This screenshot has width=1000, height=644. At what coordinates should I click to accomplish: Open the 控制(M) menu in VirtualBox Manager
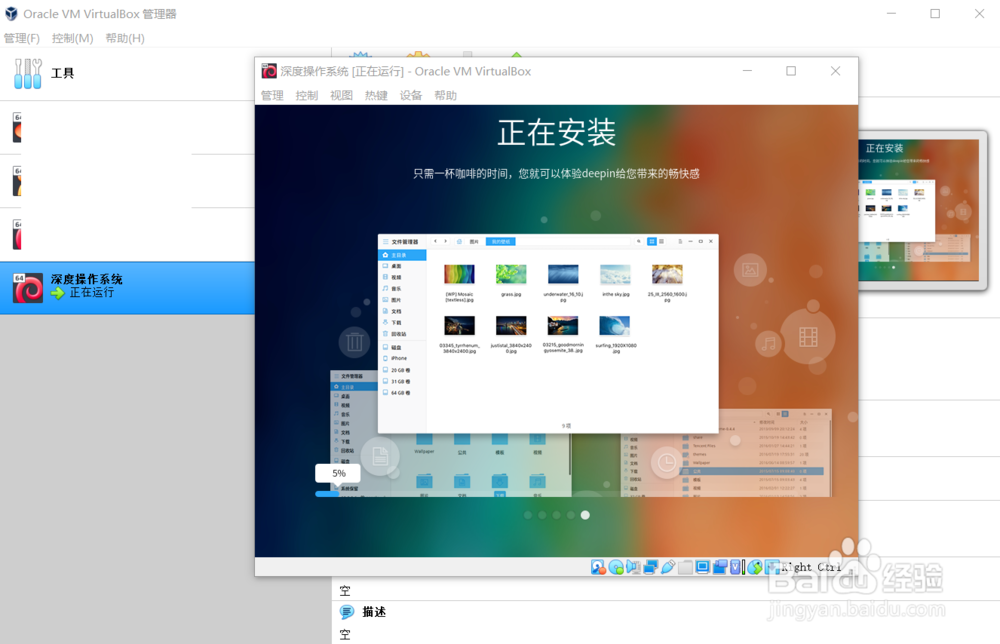click(x=72, y=38)
